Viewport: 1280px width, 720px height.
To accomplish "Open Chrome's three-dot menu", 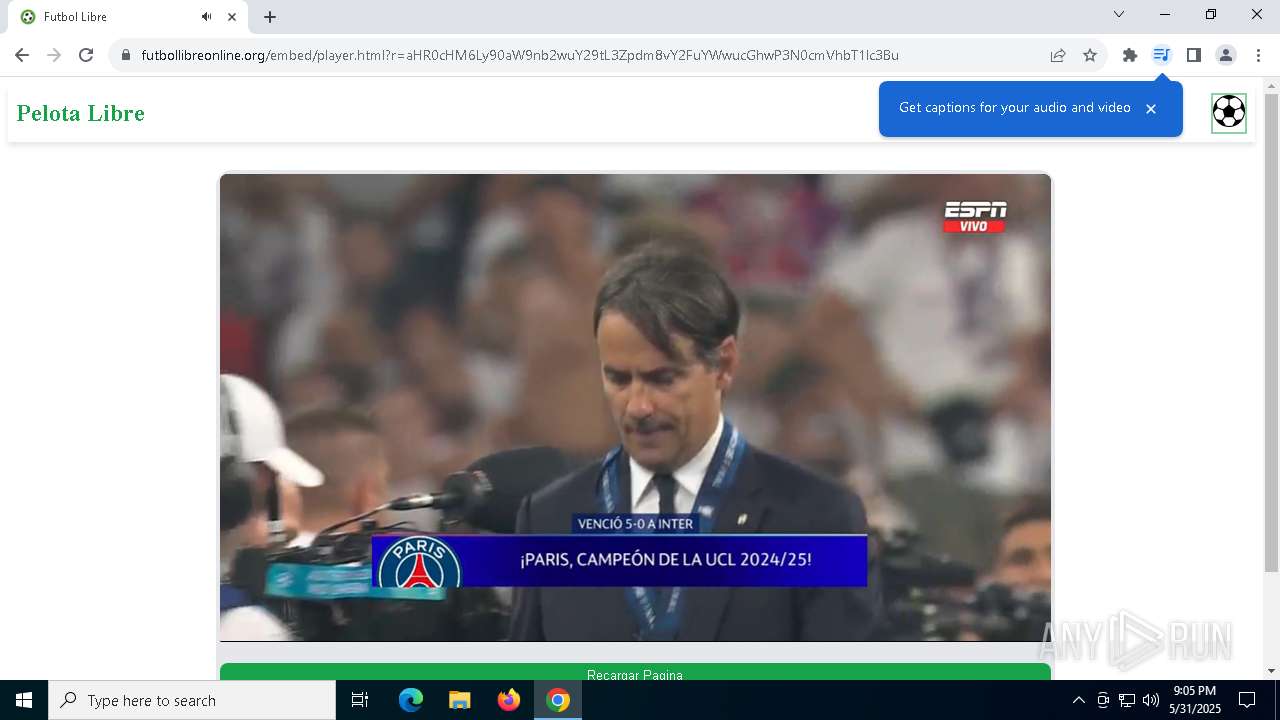I will coord(1258,55).
